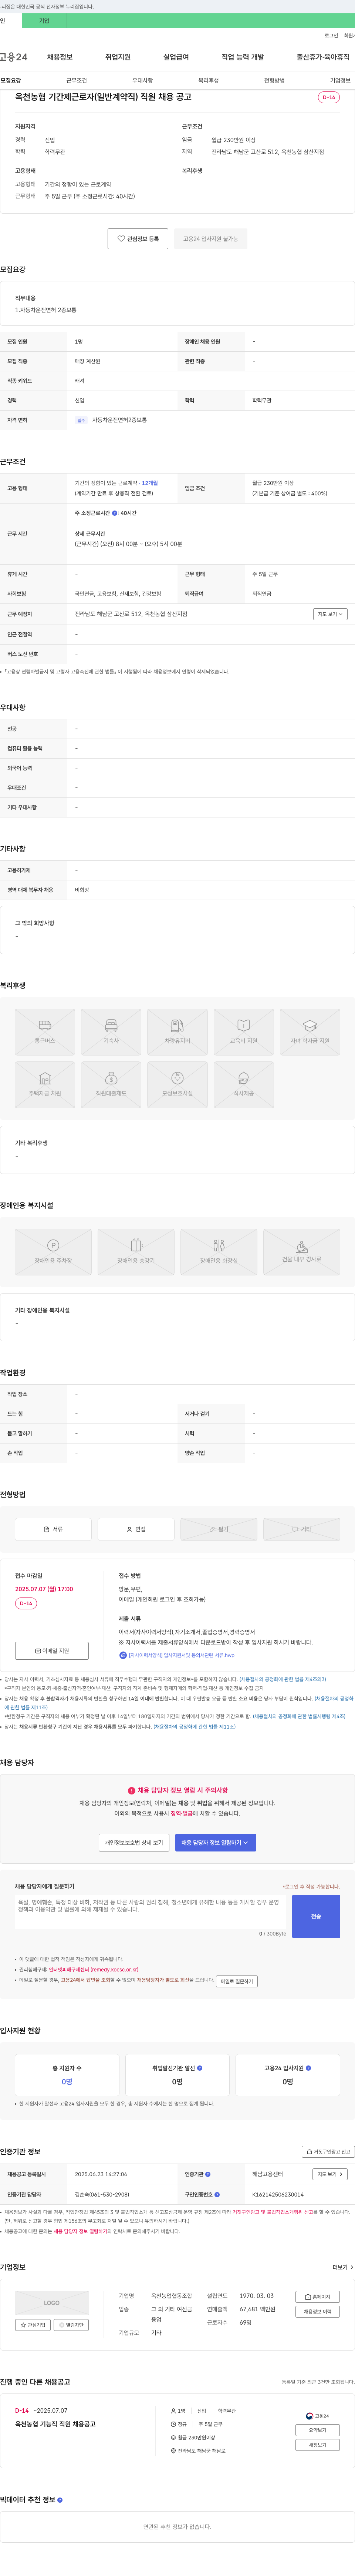Click the 관심기업 star button
Viewport: 355px width, 2576px height.
(x=33, y=2325)
